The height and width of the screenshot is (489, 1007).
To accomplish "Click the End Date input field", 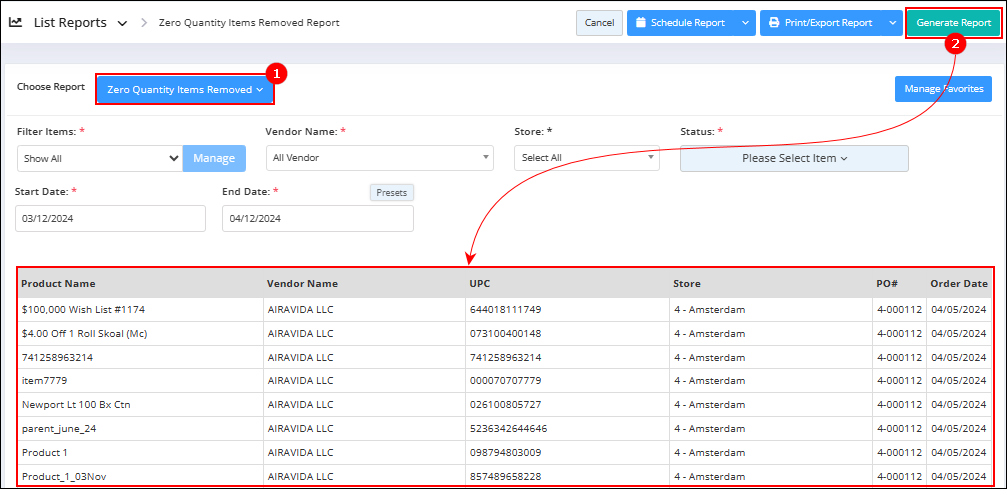I will (317, 219).
